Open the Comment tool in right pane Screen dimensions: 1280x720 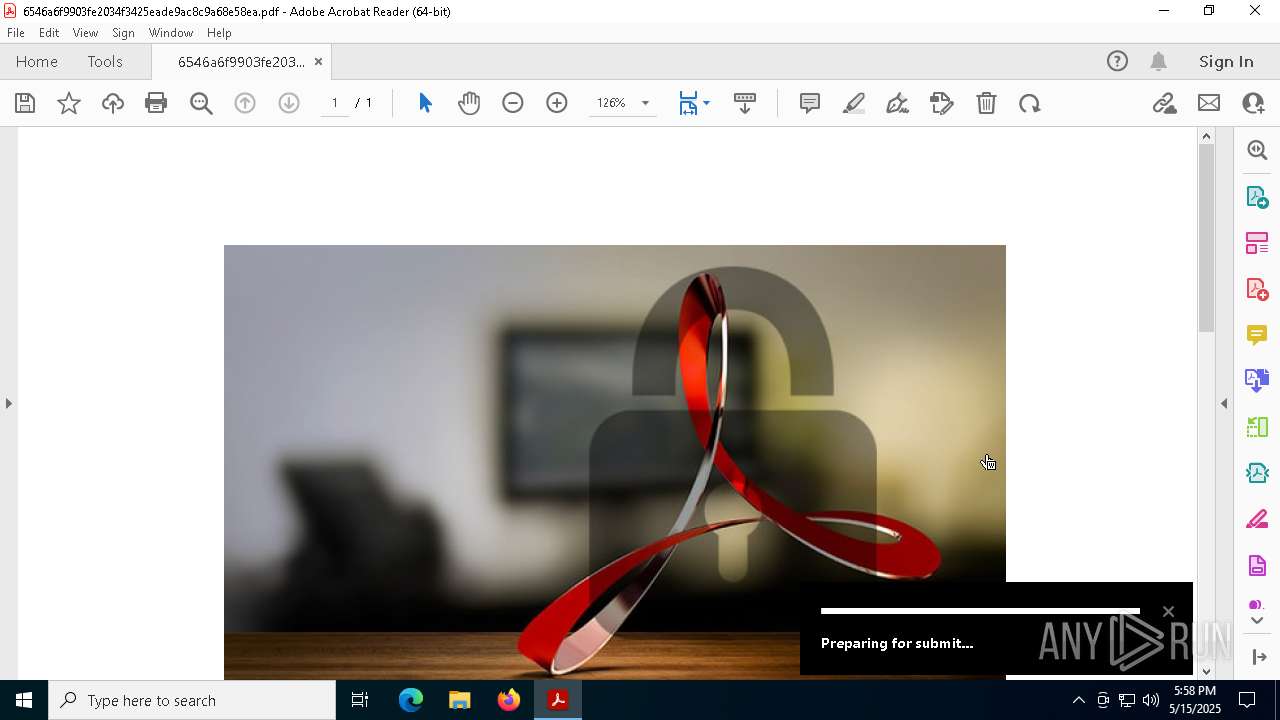pos(1257,334)
